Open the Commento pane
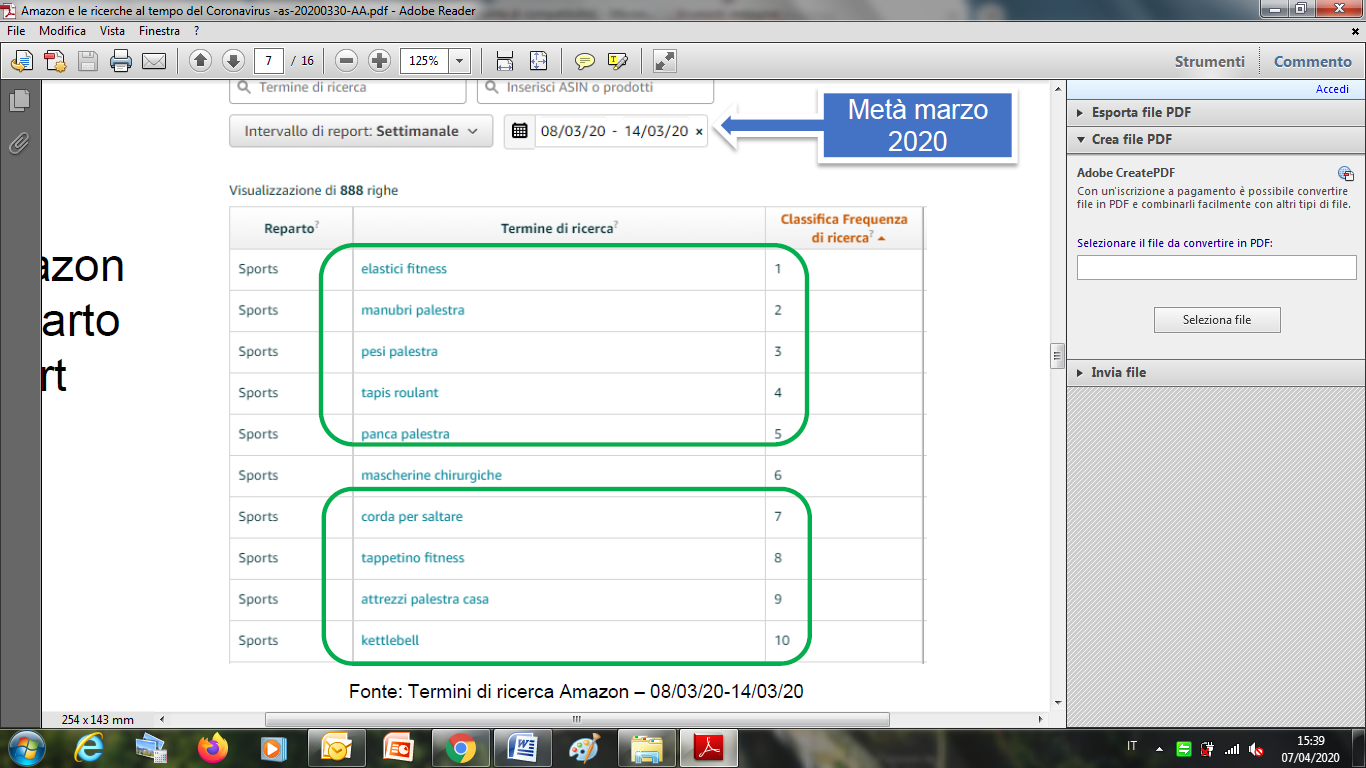 pos(1312,61)
